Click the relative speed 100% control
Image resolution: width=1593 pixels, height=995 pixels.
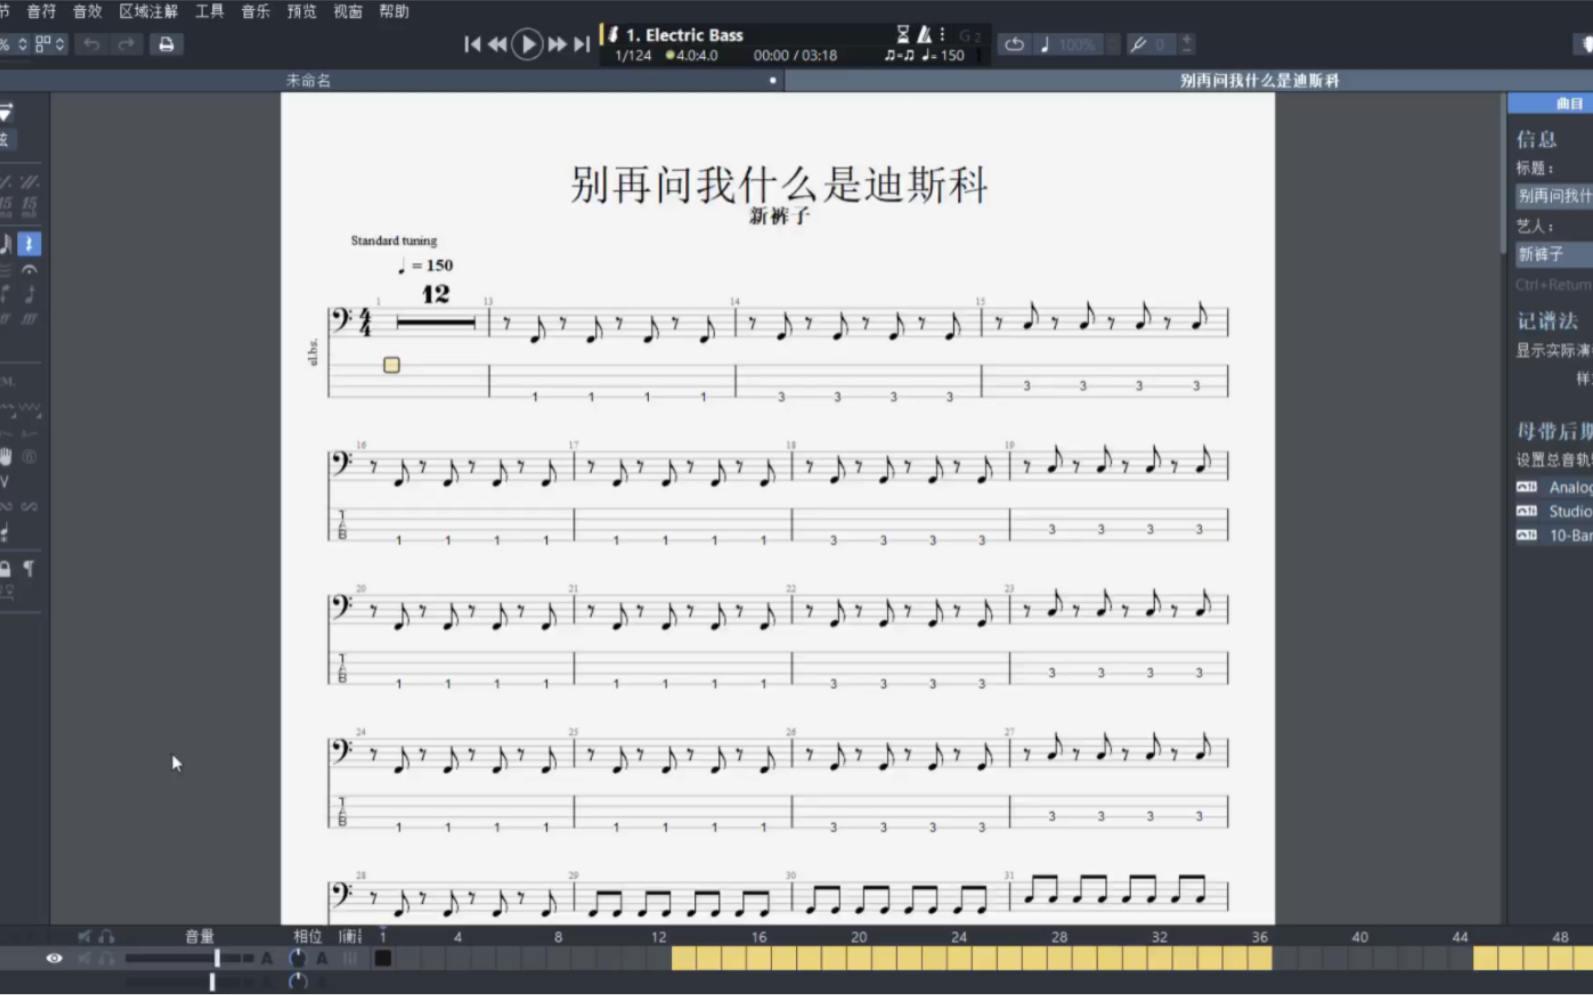[1068, 44]
